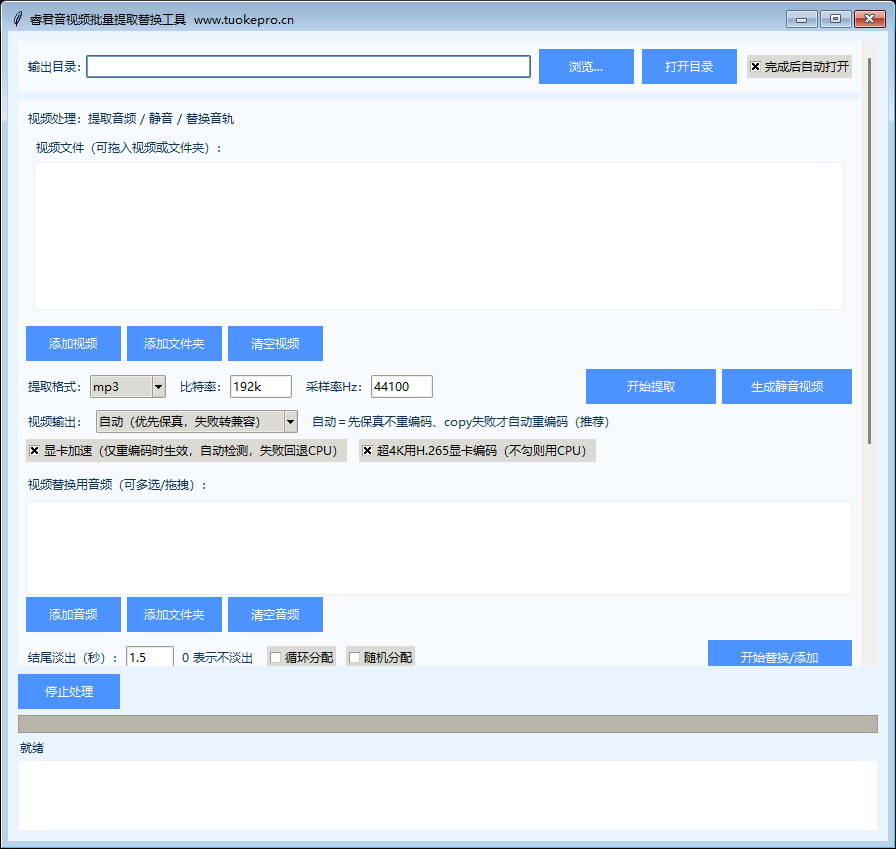
Task: Click the feather app icon in title bar
Action: (x=18, y=19)
